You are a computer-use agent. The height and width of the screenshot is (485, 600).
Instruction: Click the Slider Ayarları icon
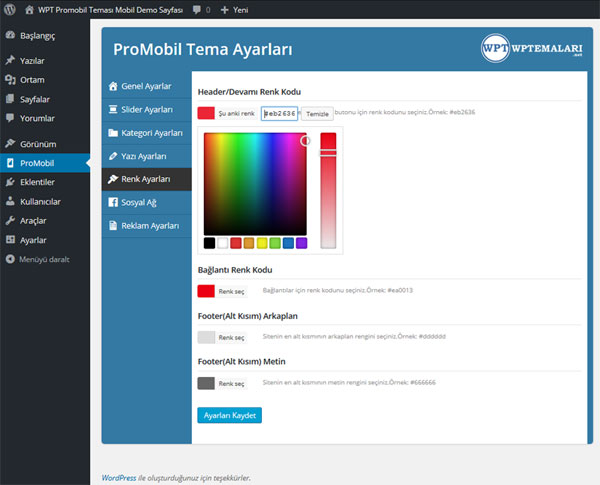[x=113, y=109]
